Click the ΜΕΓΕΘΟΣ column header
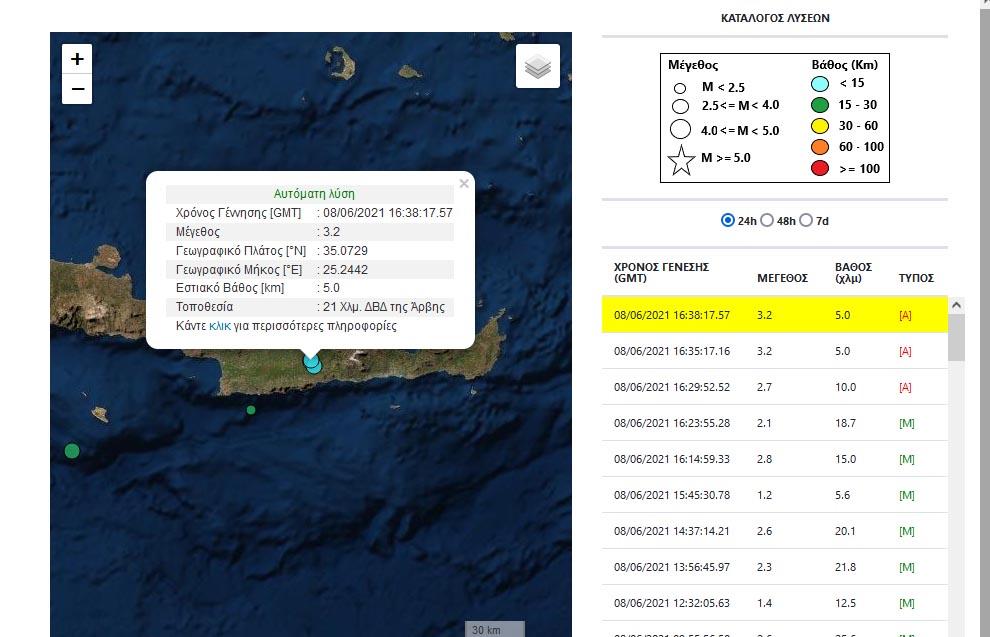 (x=782, y=278)
